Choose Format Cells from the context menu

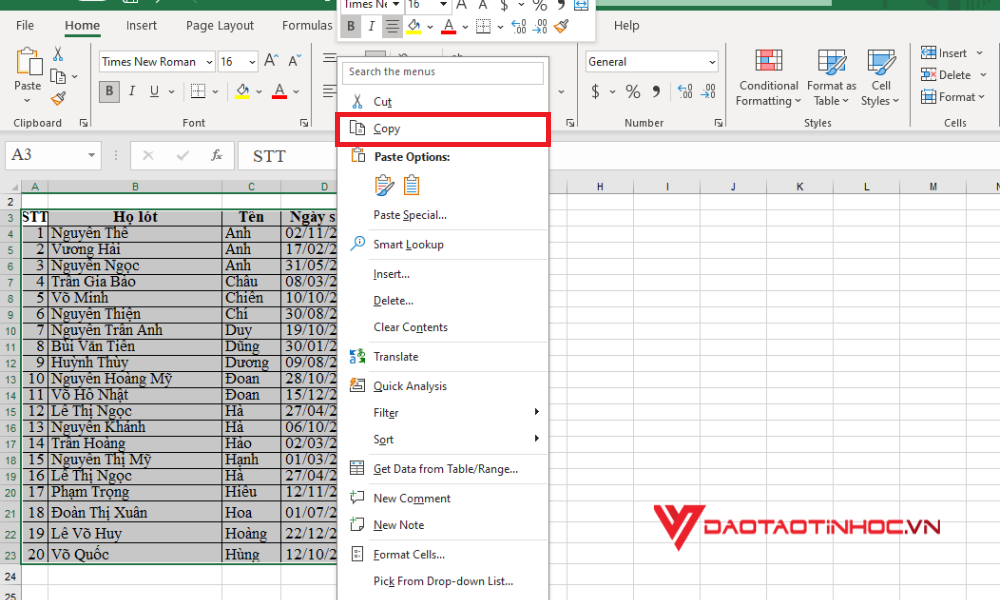point(408,553)
